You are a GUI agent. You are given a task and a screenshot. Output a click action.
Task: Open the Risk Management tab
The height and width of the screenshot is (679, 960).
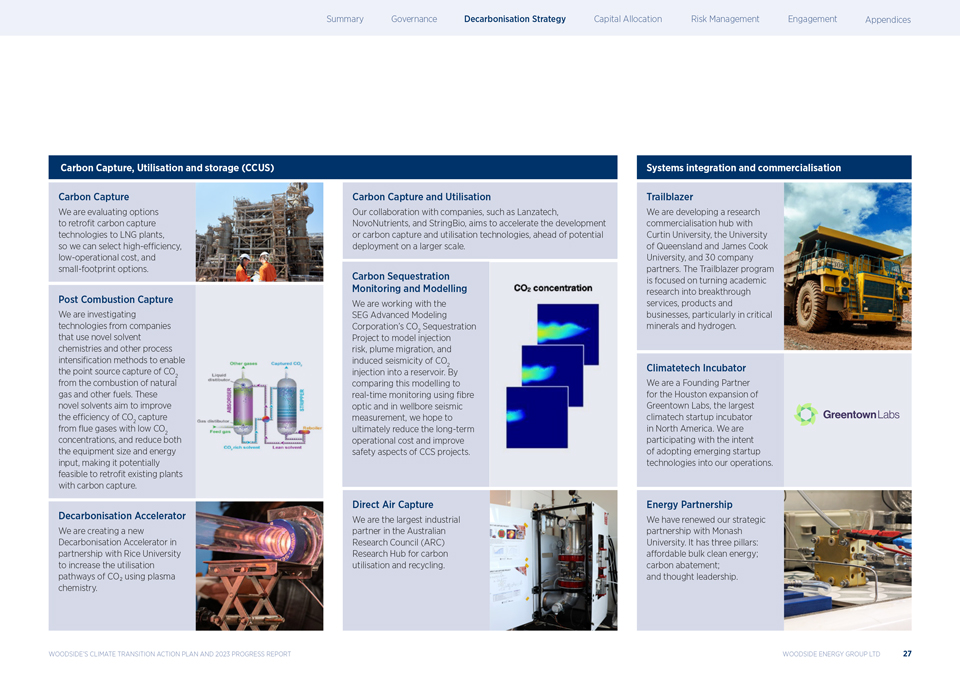coord(724,19)
